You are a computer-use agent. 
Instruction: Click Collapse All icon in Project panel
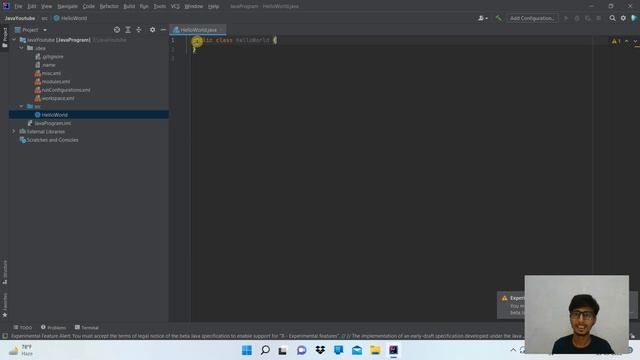click(x=139, y=30)
